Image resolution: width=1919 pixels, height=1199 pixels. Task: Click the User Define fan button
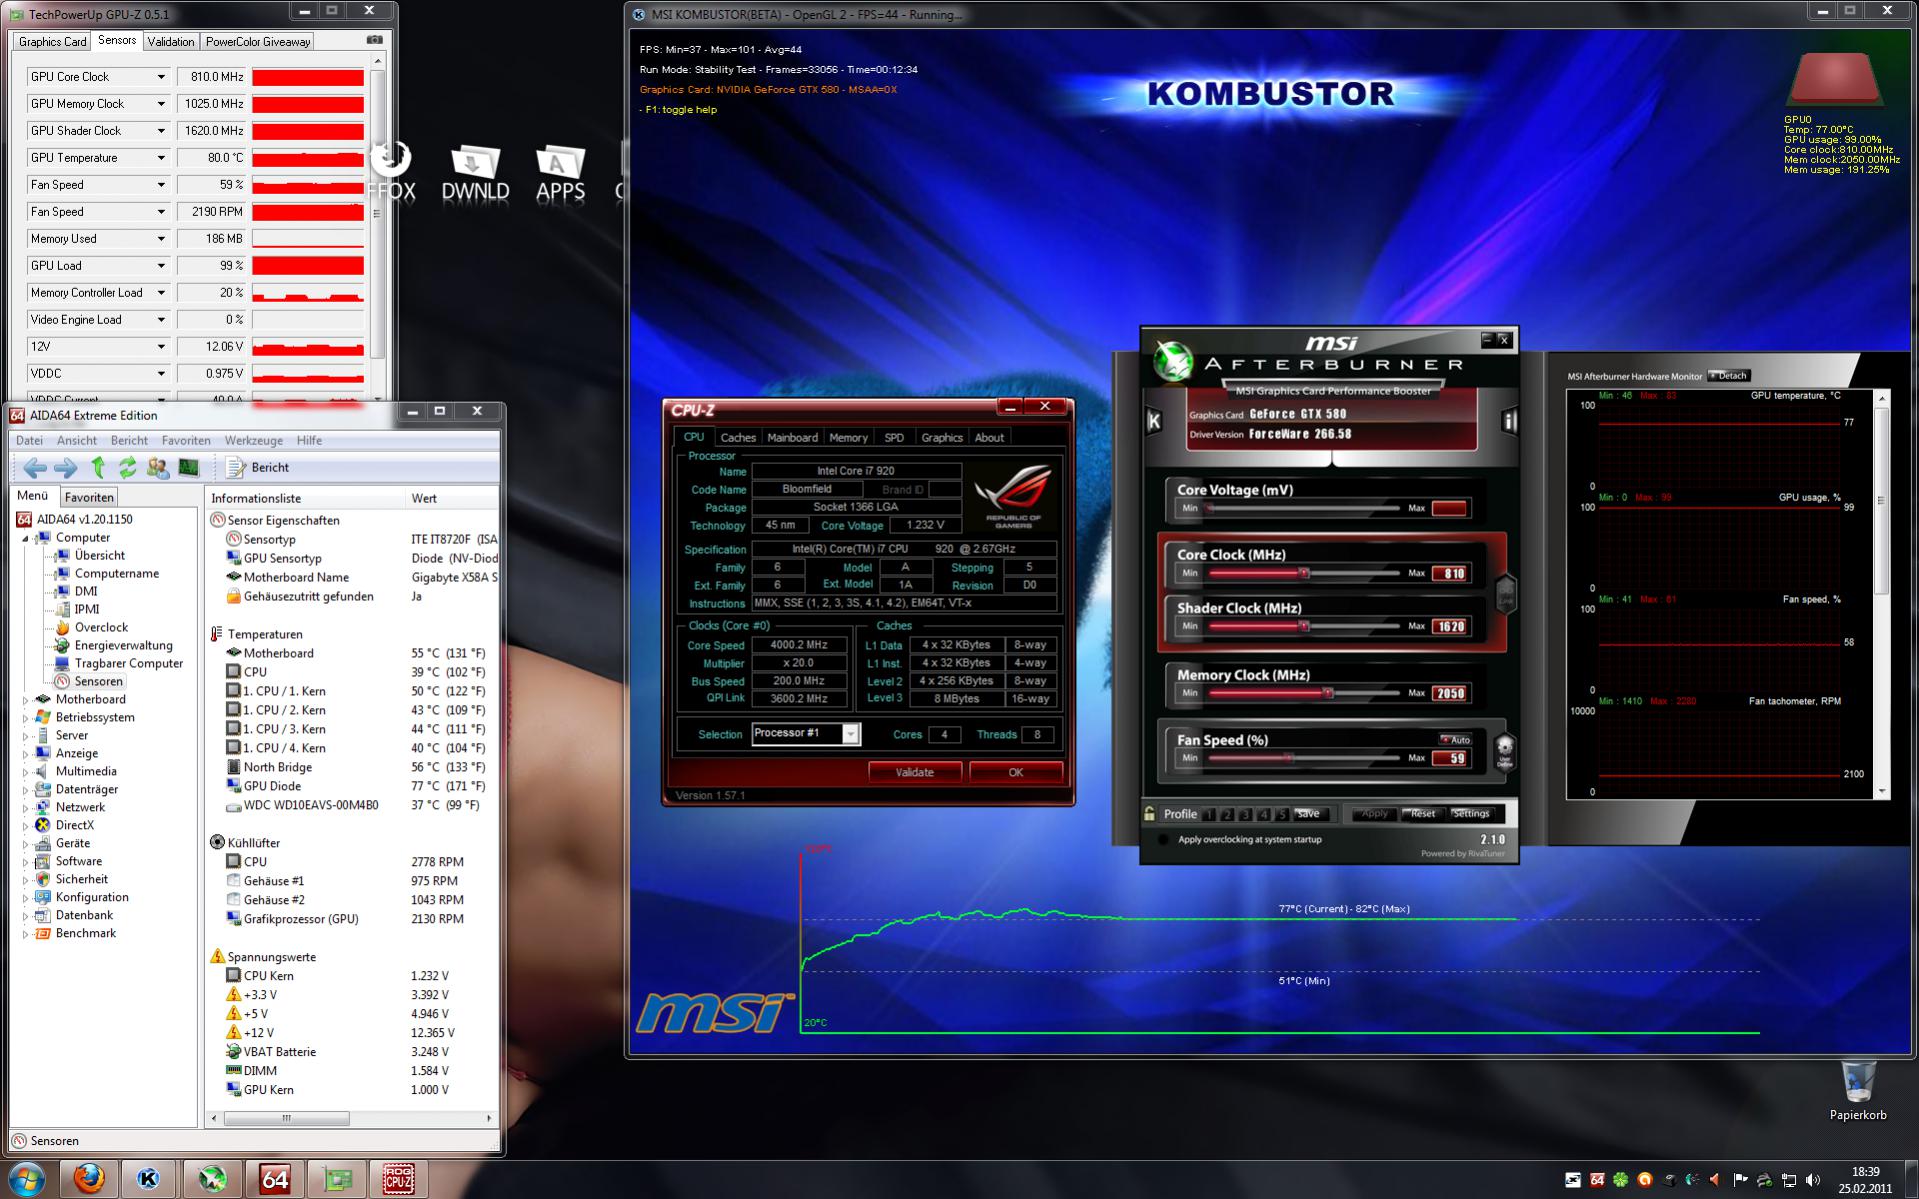click(1504, 751)
